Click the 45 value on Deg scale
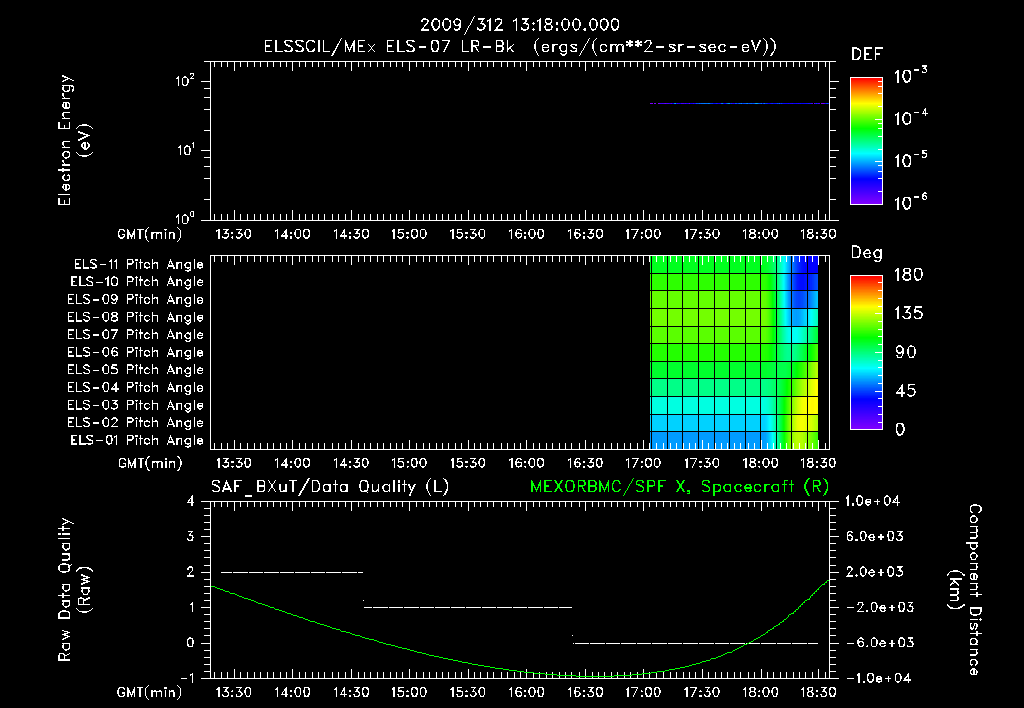Viewport: 1024px width, 708px height. point(906,391)
